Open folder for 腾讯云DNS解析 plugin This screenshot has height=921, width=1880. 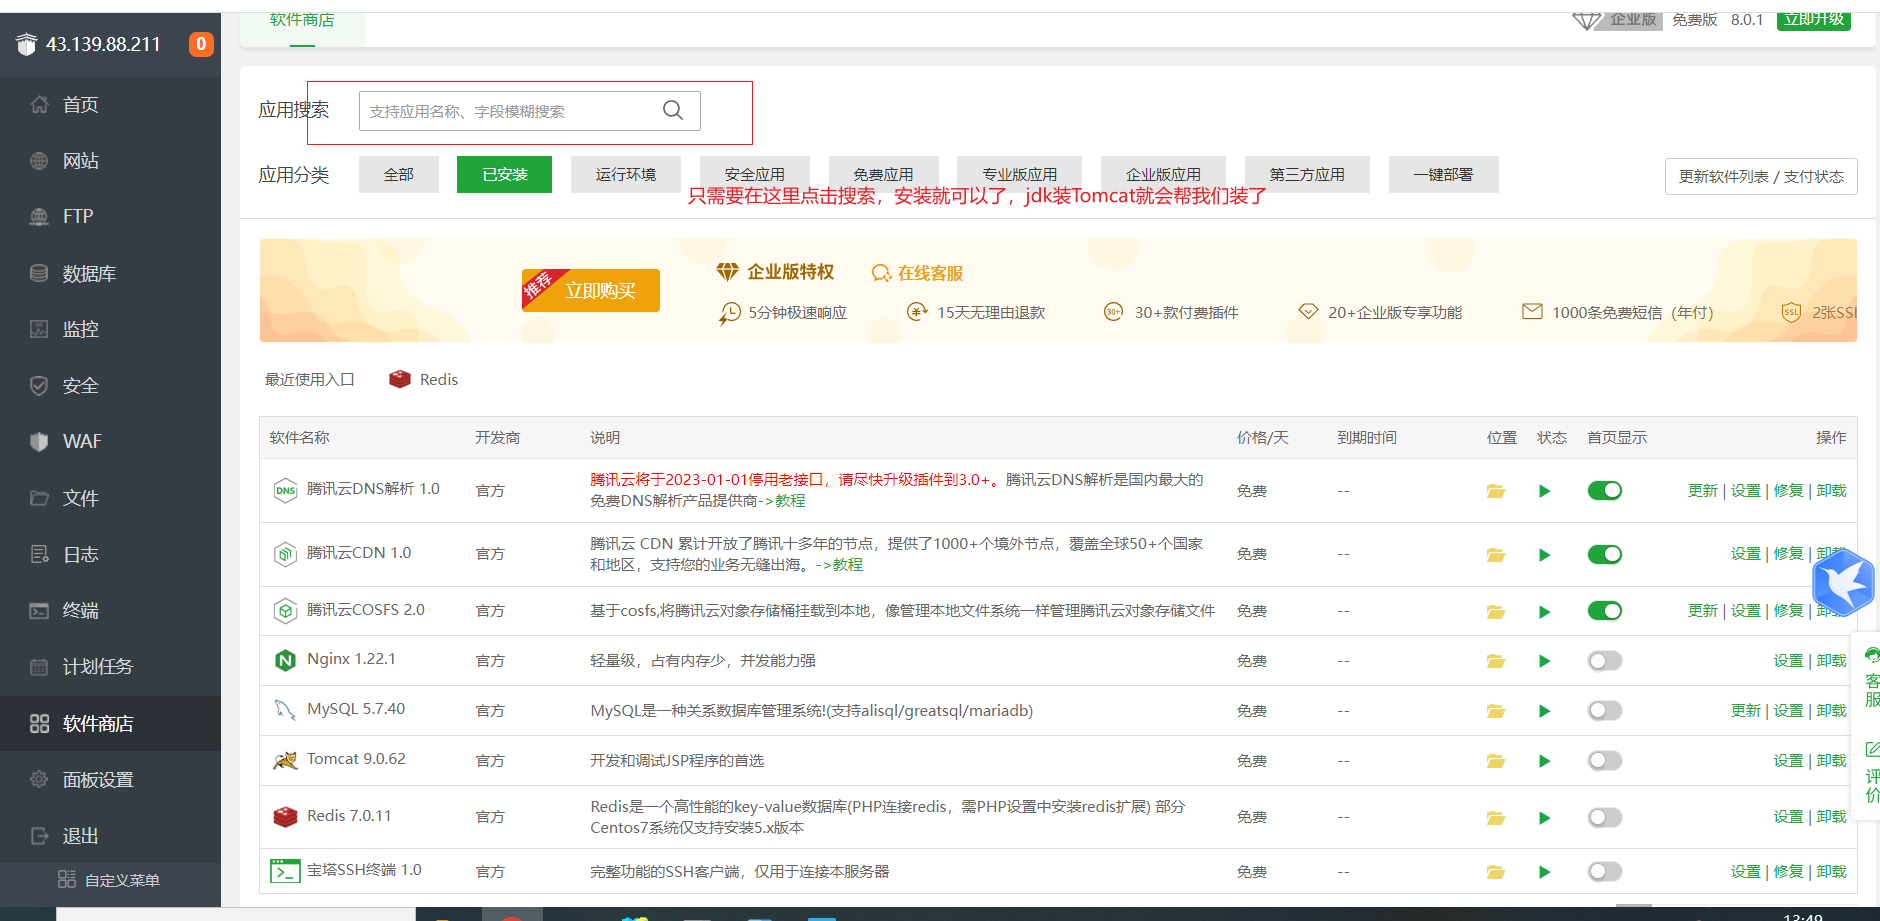point(1495,491)
